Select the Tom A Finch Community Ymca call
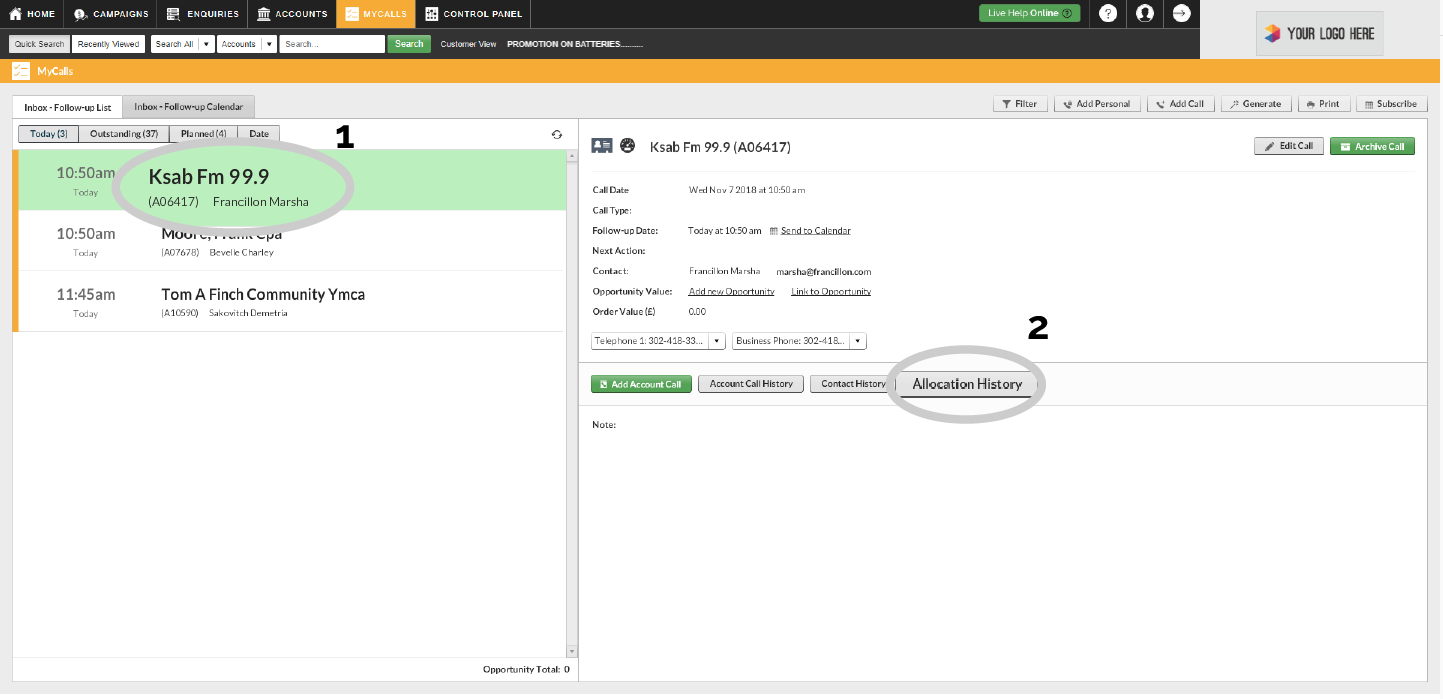Image resolution: width=1443 pixels, height=699 pixels. click(290, 301)
